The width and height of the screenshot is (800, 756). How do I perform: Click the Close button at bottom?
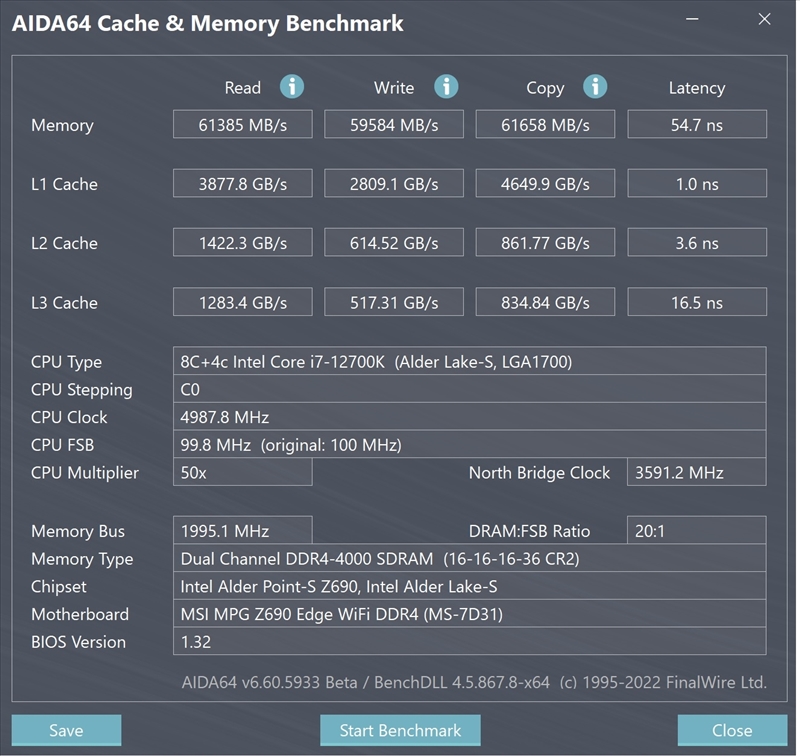click(732, 730)
